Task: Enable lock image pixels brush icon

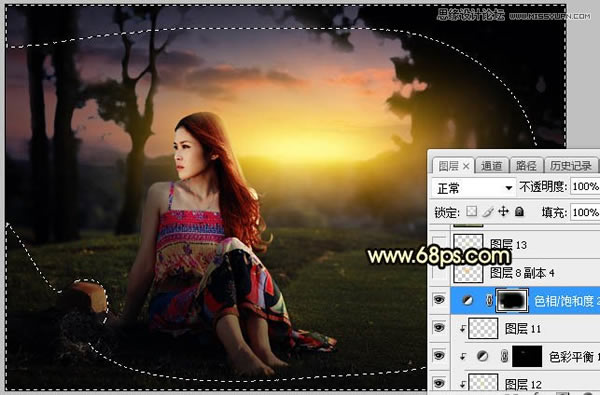Action: click(x=488, y=212)
